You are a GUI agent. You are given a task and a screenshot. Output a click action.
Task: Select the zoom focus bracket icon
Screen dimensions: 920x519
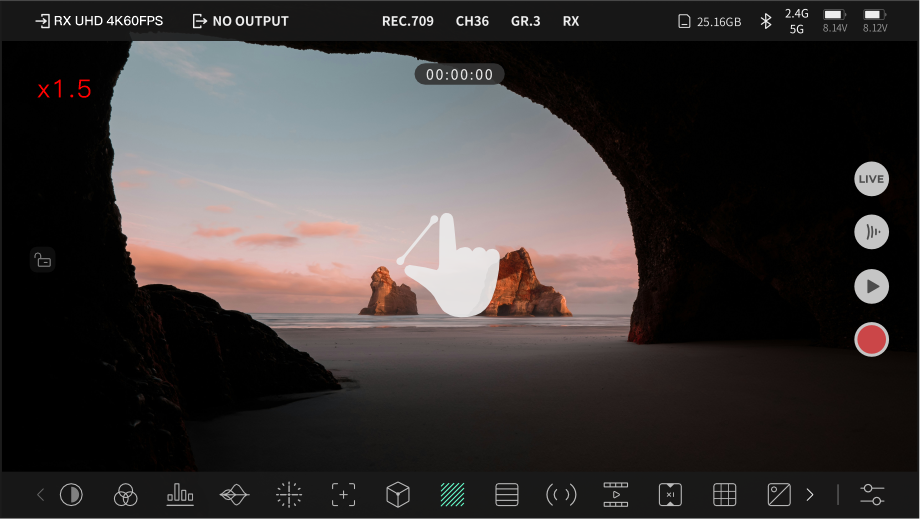pos(343,495)
